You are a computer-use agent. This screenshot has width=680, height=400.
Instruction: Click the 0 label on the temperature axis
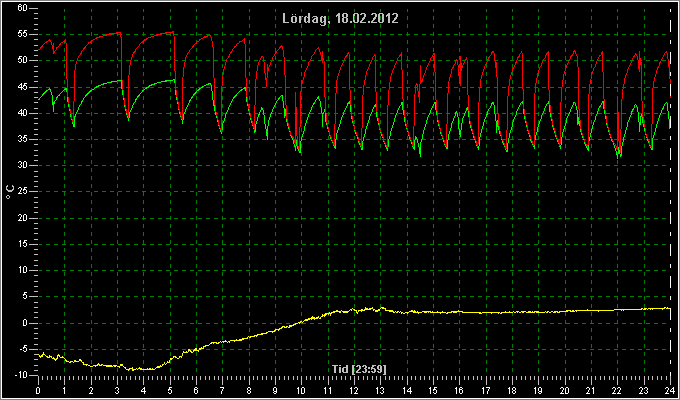pyautogui.click(x=25, y=322)
